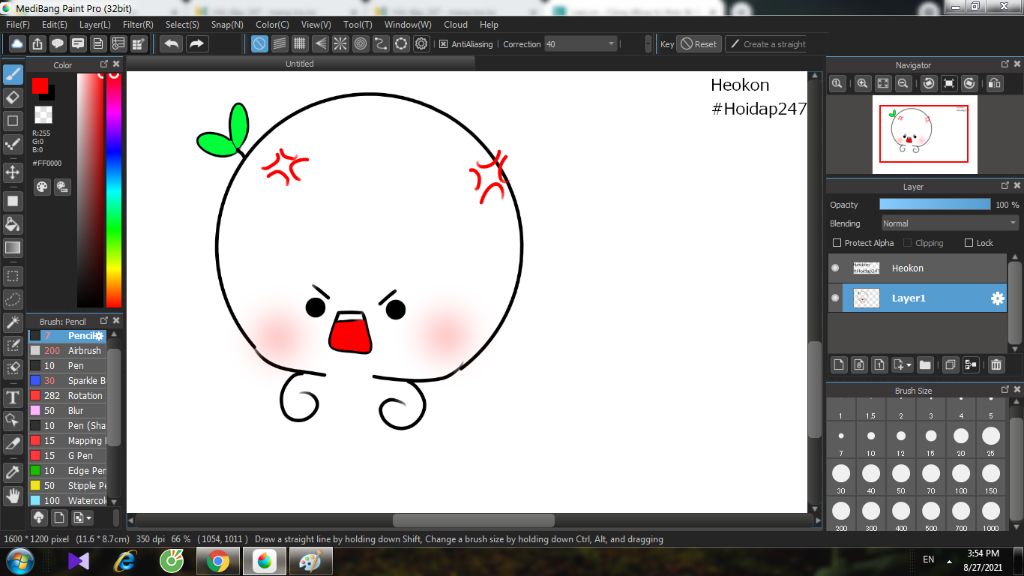This screenshot has height=576, width=1024.
Task: Click the Undo arrow
Action: [172, 44]
